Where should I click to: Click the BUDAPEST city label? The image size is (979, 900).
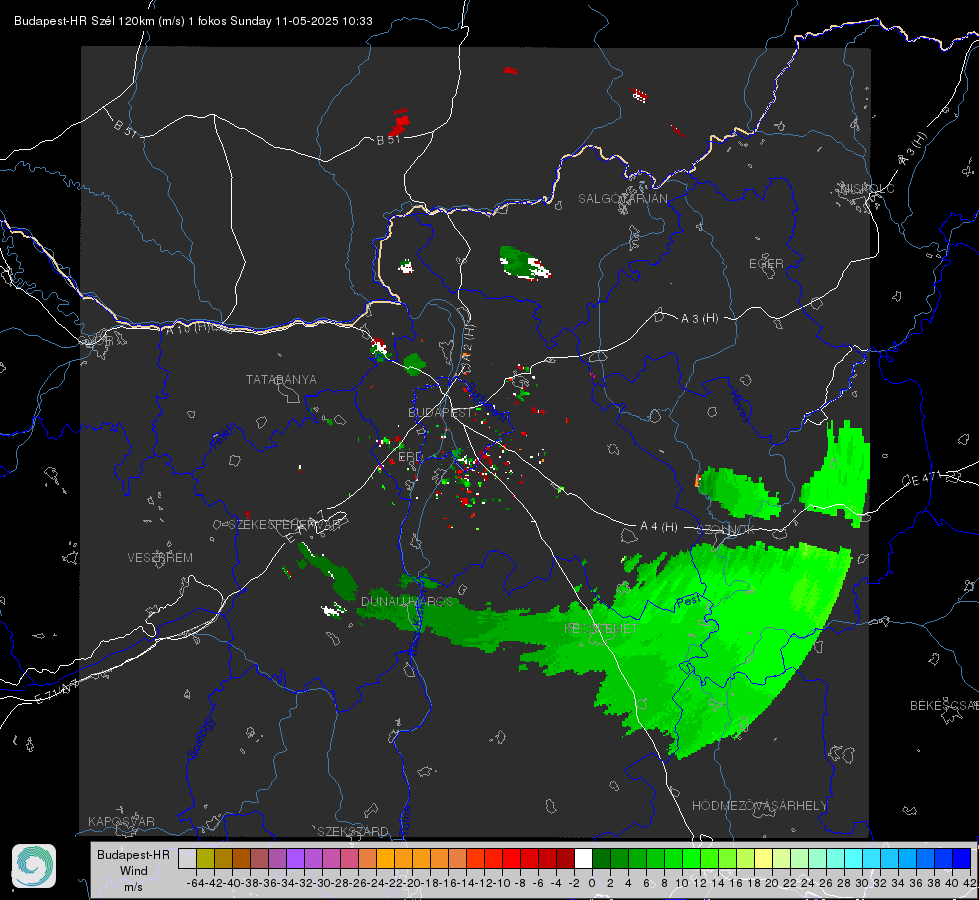440,412
